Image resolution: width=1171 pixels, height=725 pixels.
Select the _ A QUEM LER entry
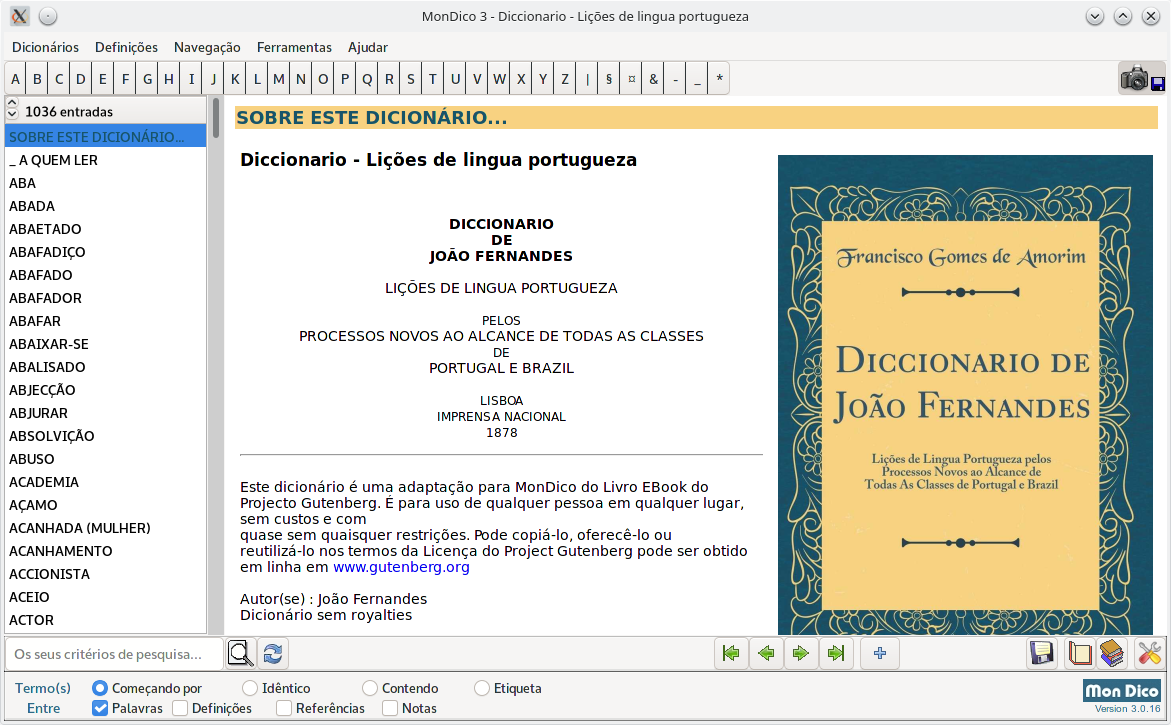point(105,160)
